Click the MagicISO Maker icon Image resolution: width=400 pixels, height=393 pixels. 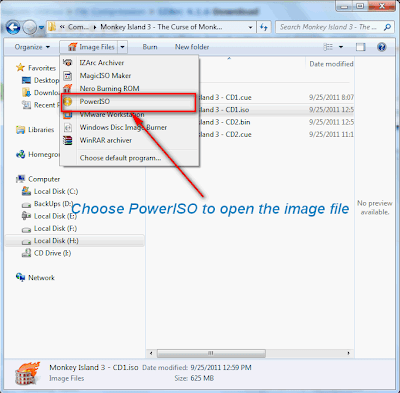(x=68, y=76)
